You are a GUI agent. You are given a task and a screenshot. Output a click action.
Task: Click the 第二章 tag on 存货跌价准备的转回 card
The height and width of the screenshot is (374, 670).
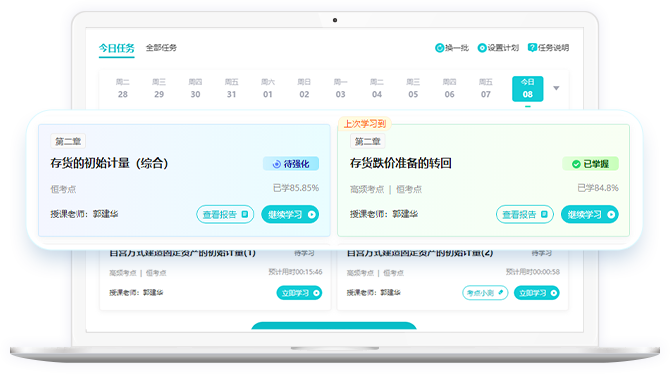(368, 141)
